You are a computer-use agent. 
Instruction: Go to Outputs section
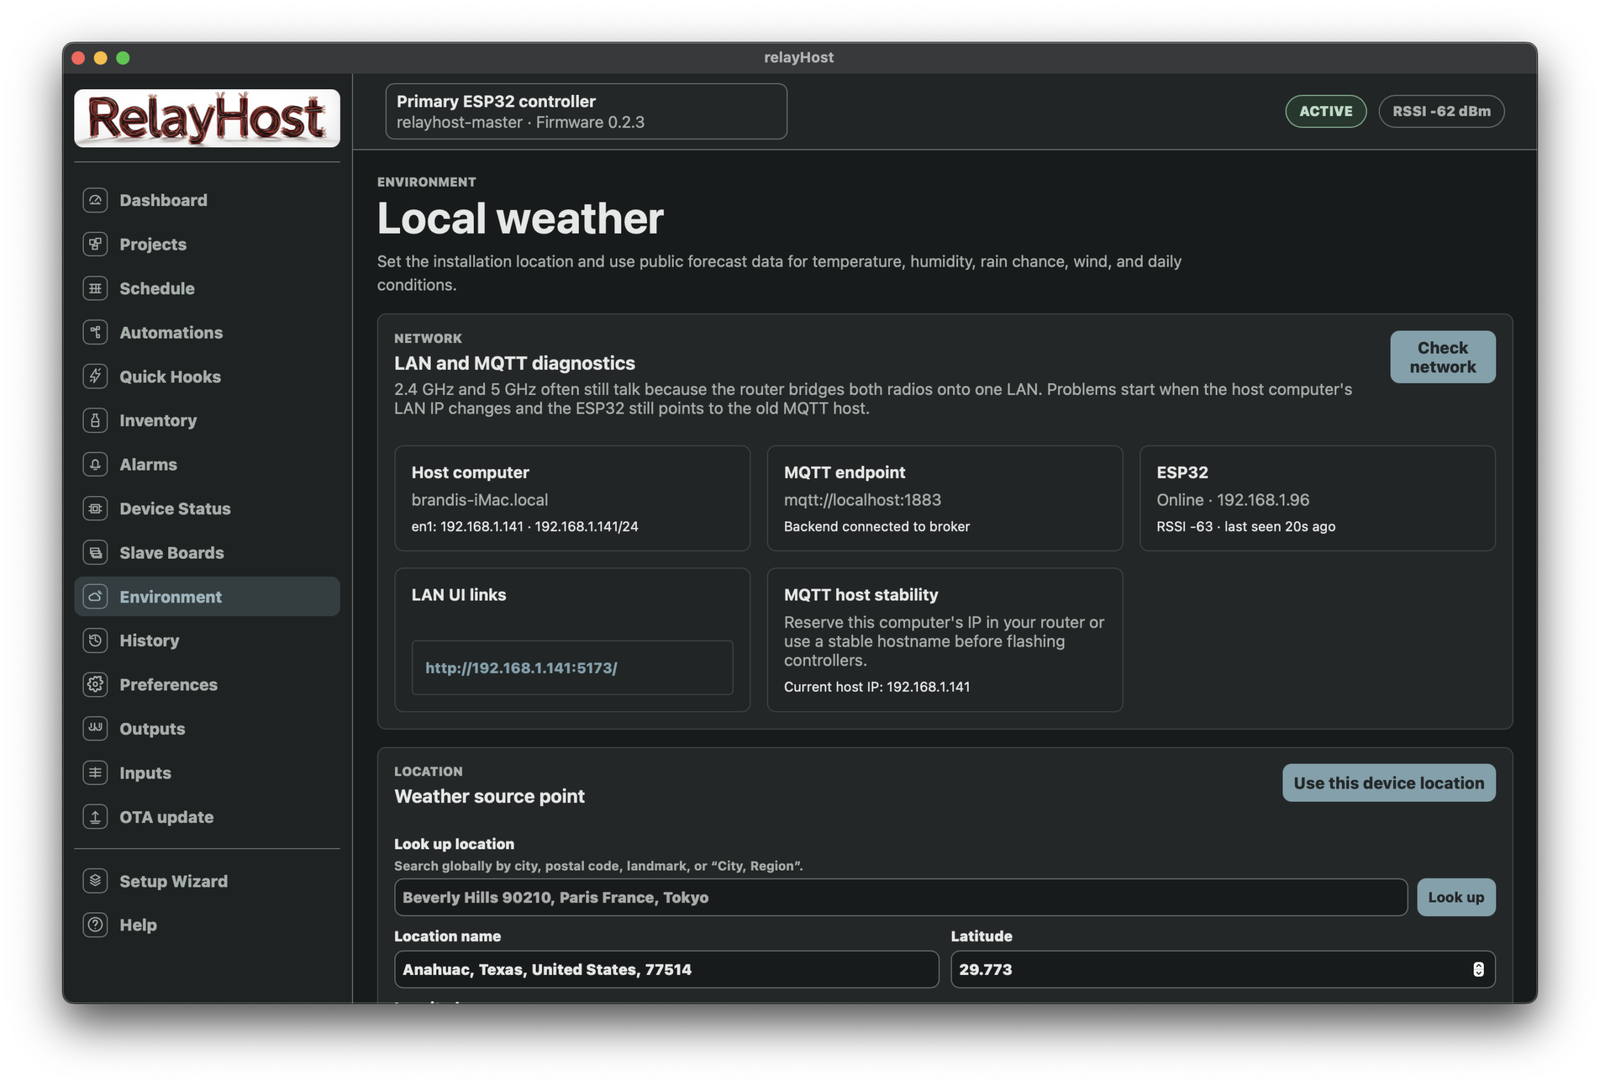(x=207, y=728)
